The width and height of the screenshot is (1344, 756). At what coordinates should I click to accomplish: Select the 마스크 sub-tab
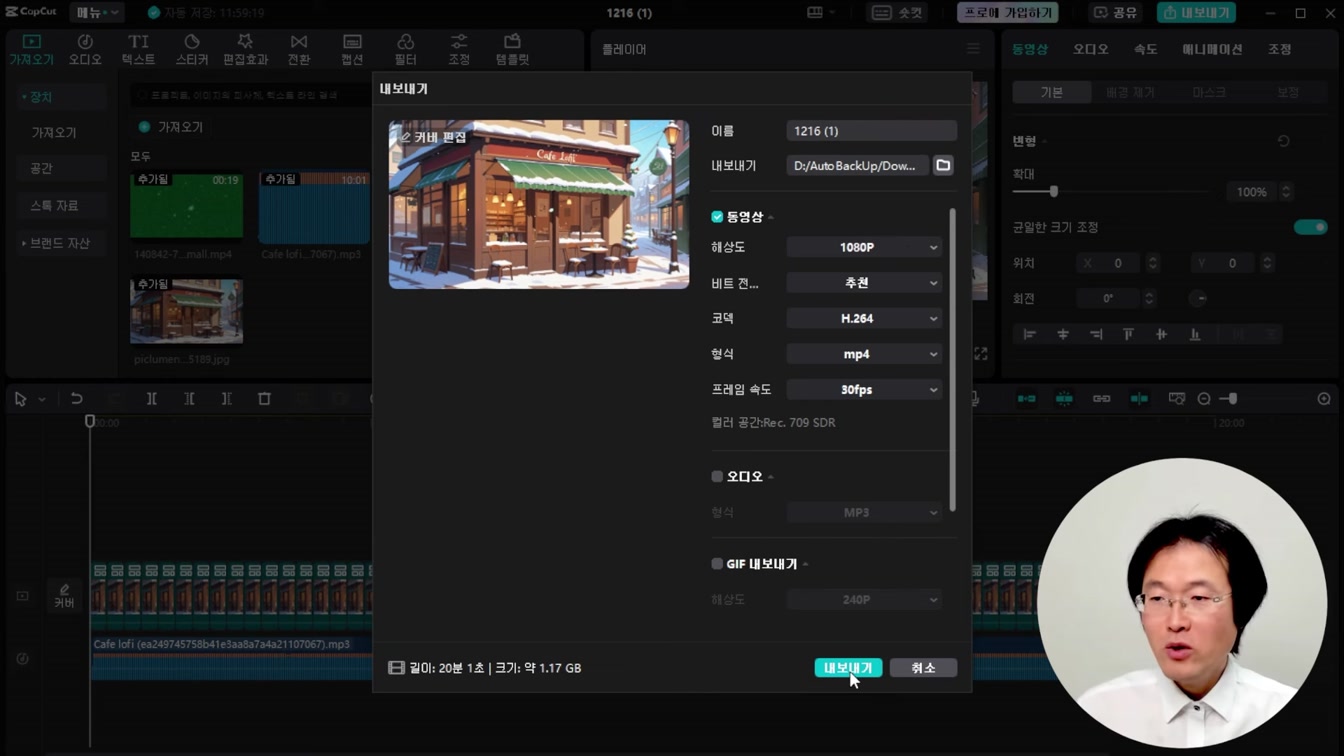[1209, 92]
